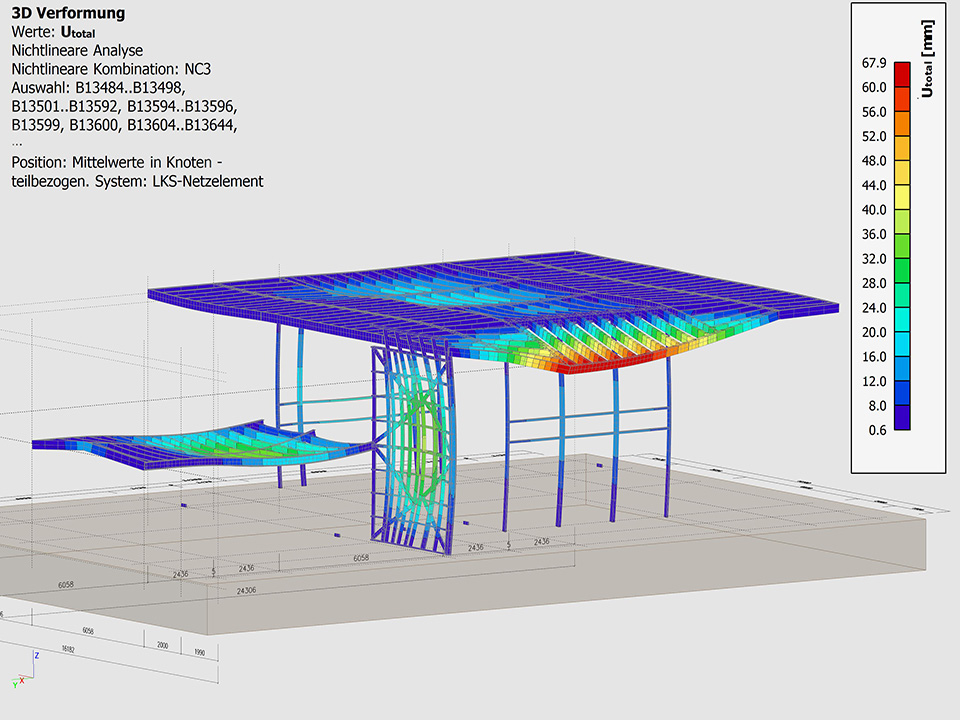The width and height of the screenshot is (960, 720).
Task: Select the curved central wall framework
Action: 412,450
